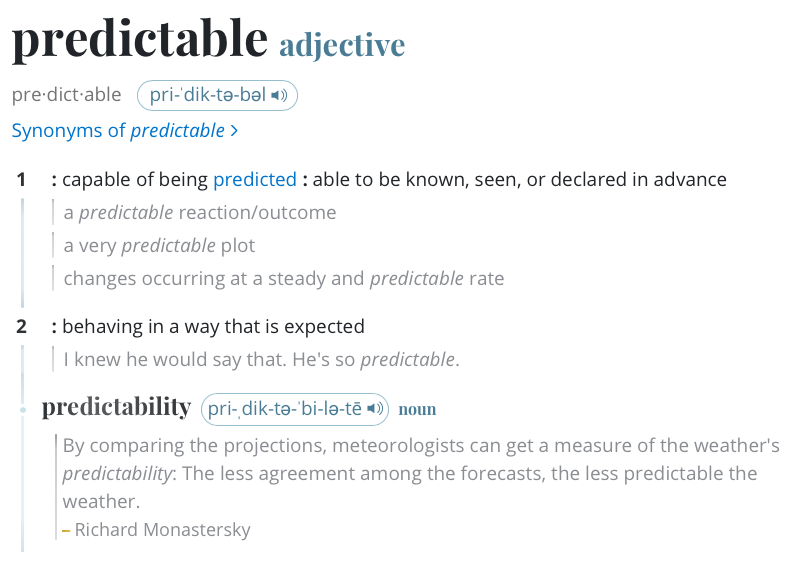The image size is (807, 571).
Task: Click the example about a steady and predictable rate
Action: (284, 279)
